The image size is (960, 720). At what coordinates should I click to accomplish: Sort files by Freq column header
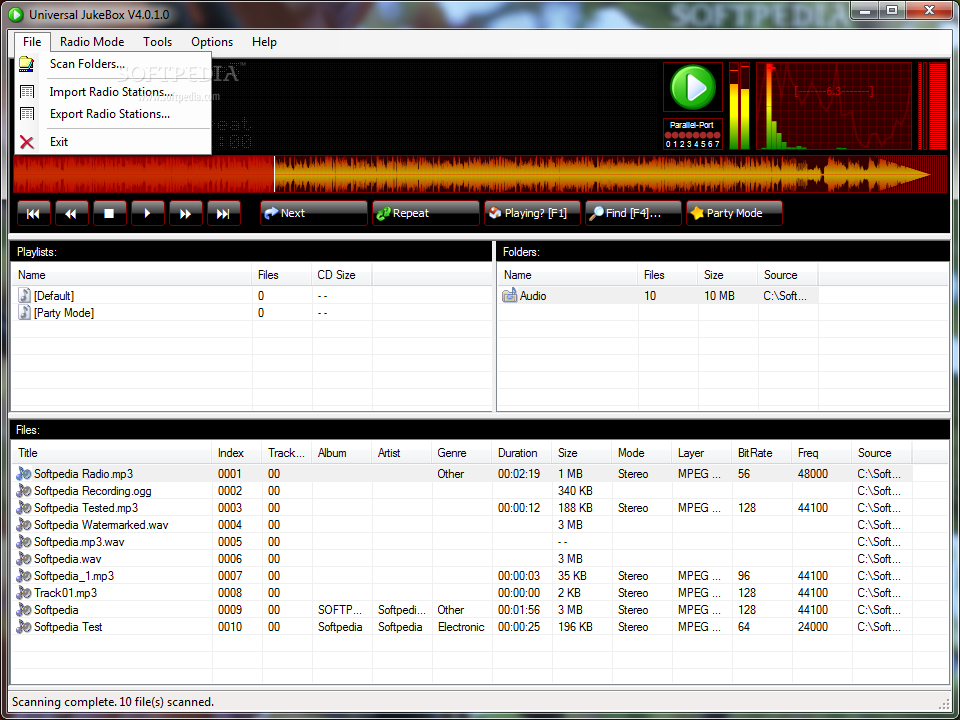(822, 453)
